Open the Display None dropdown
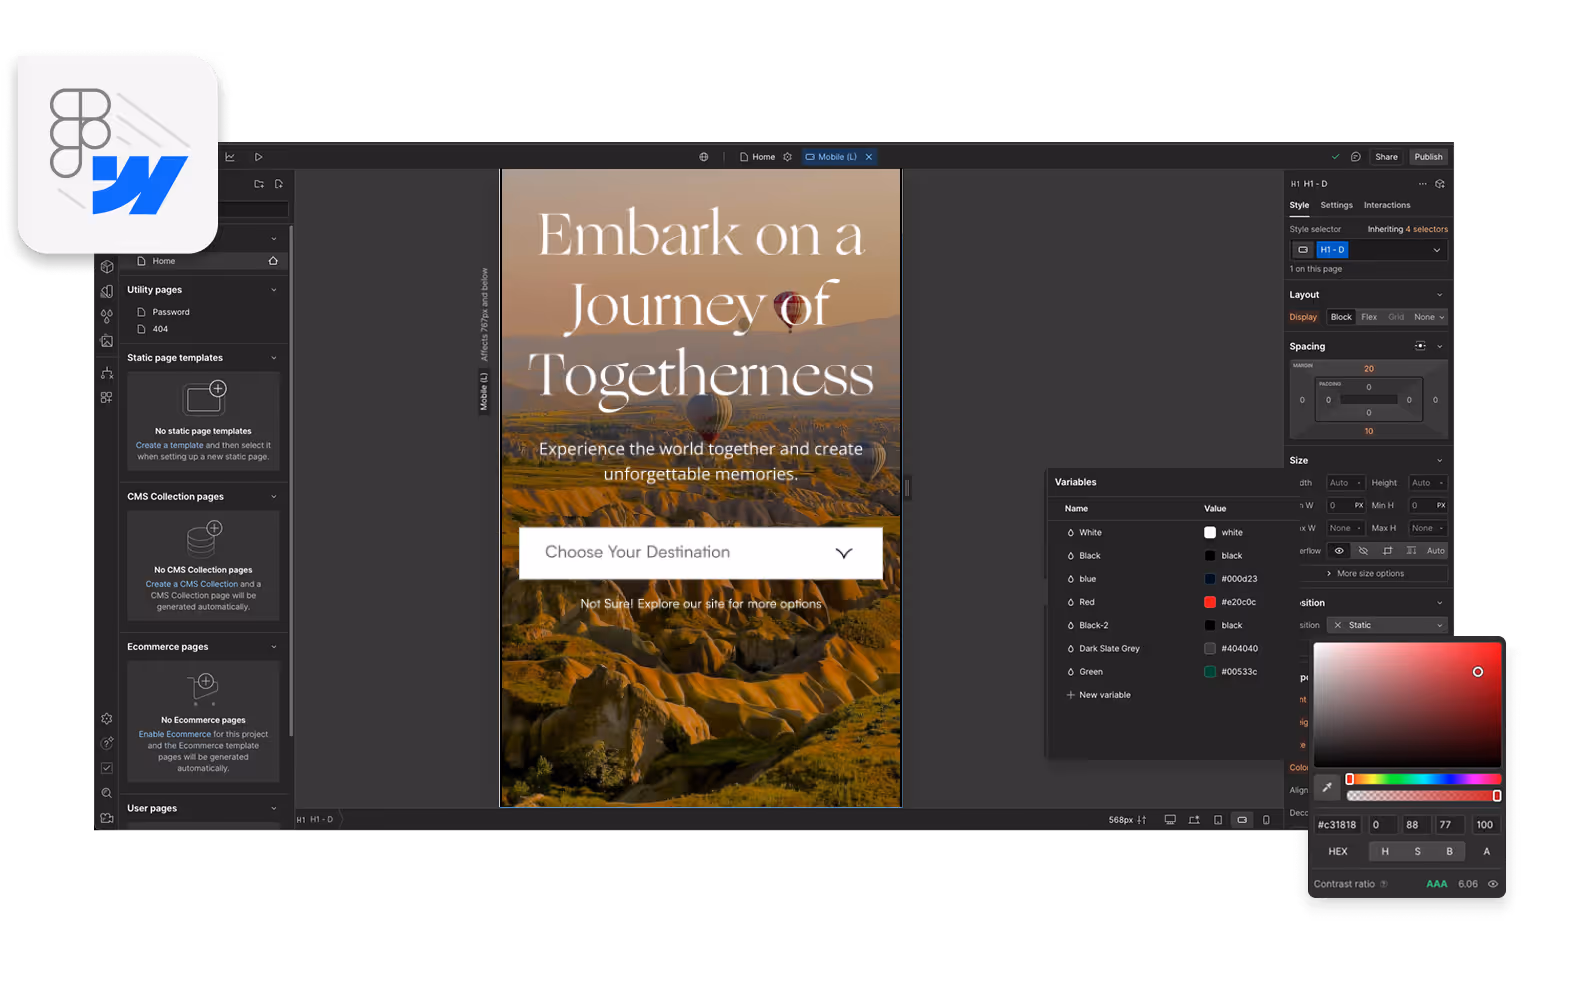The image size is (1582, 990). point(1429,317)
